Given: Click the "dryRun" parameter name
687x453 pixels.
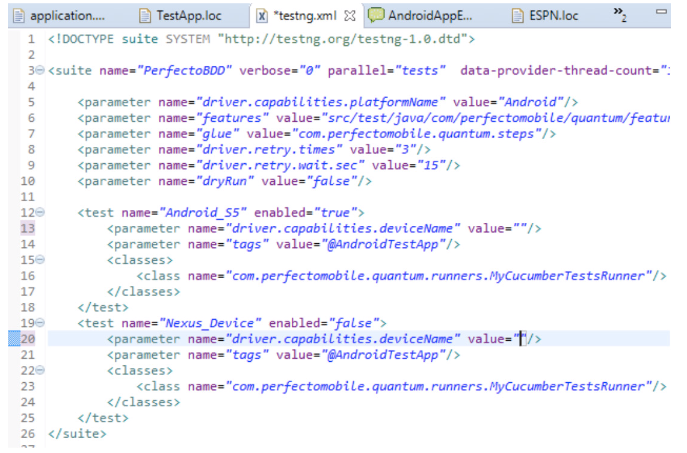Looking at the screenshot, I should [224, 181].
